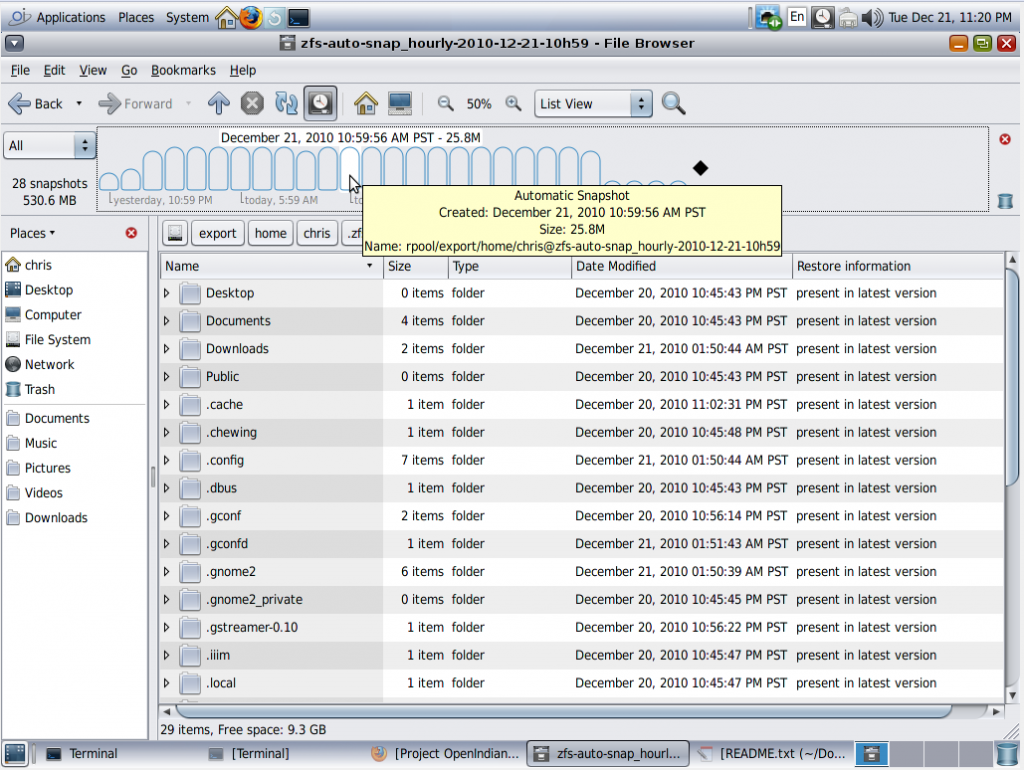1024x770 pixels.
Task: Open the All snapshots filter dropdown
Action: 49,146
